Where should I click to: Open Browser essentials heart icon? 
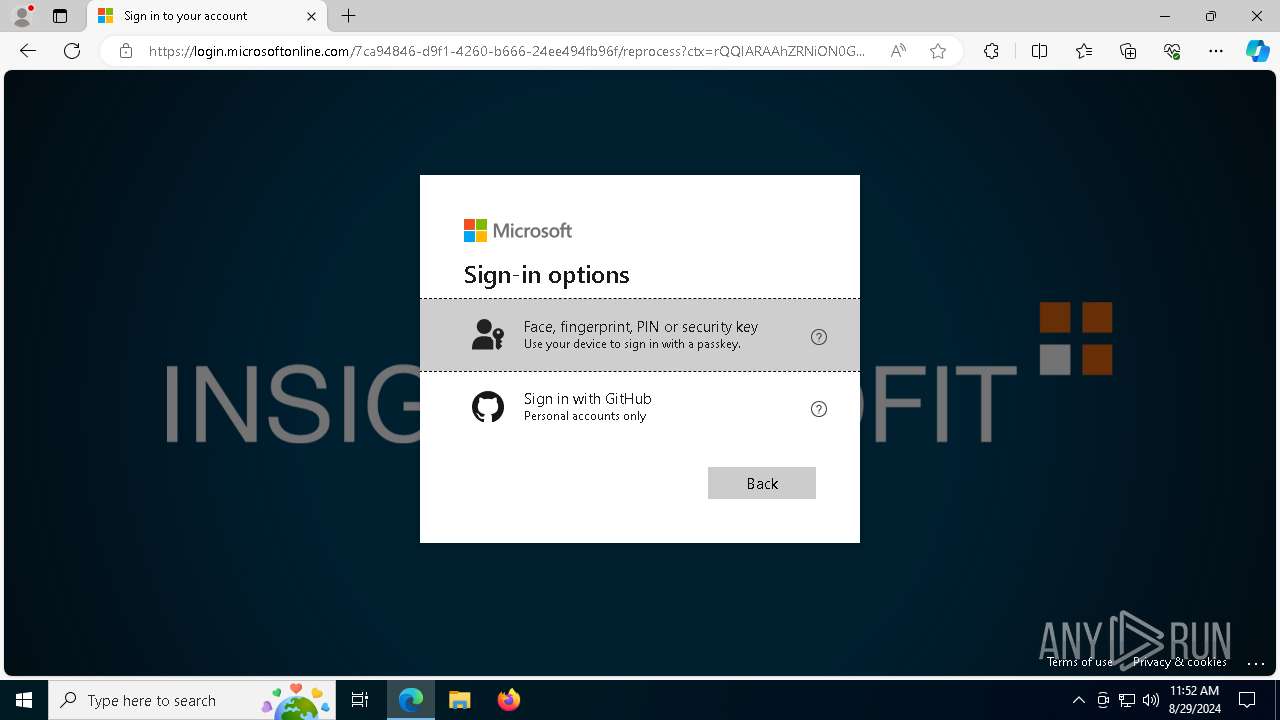tap(1172, 51)
